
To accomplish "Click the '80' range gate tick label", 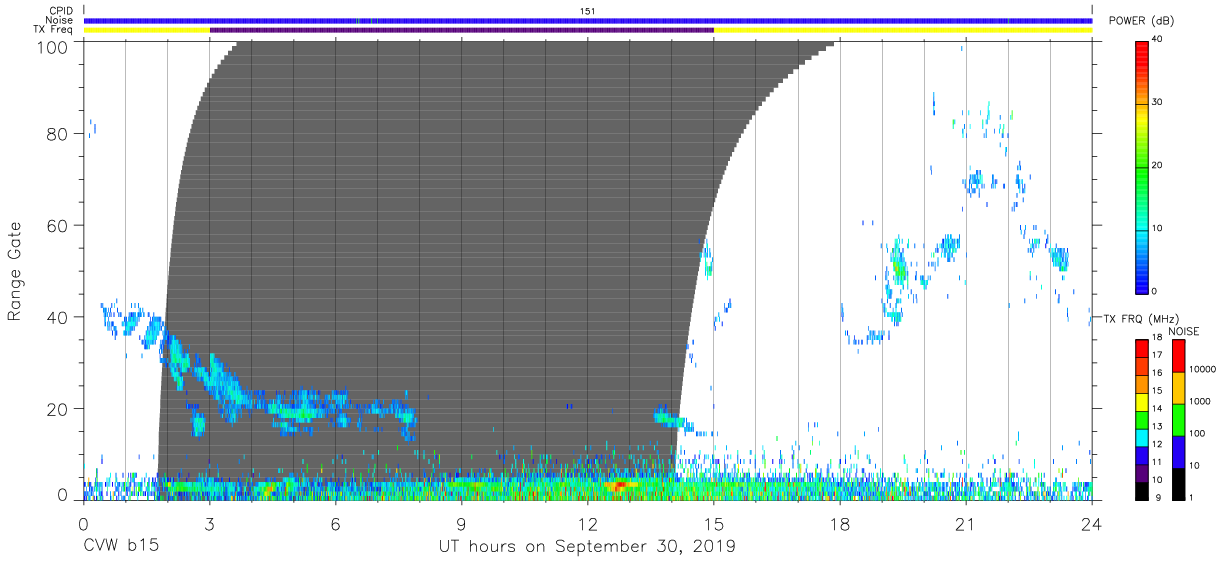I will 58,134.
